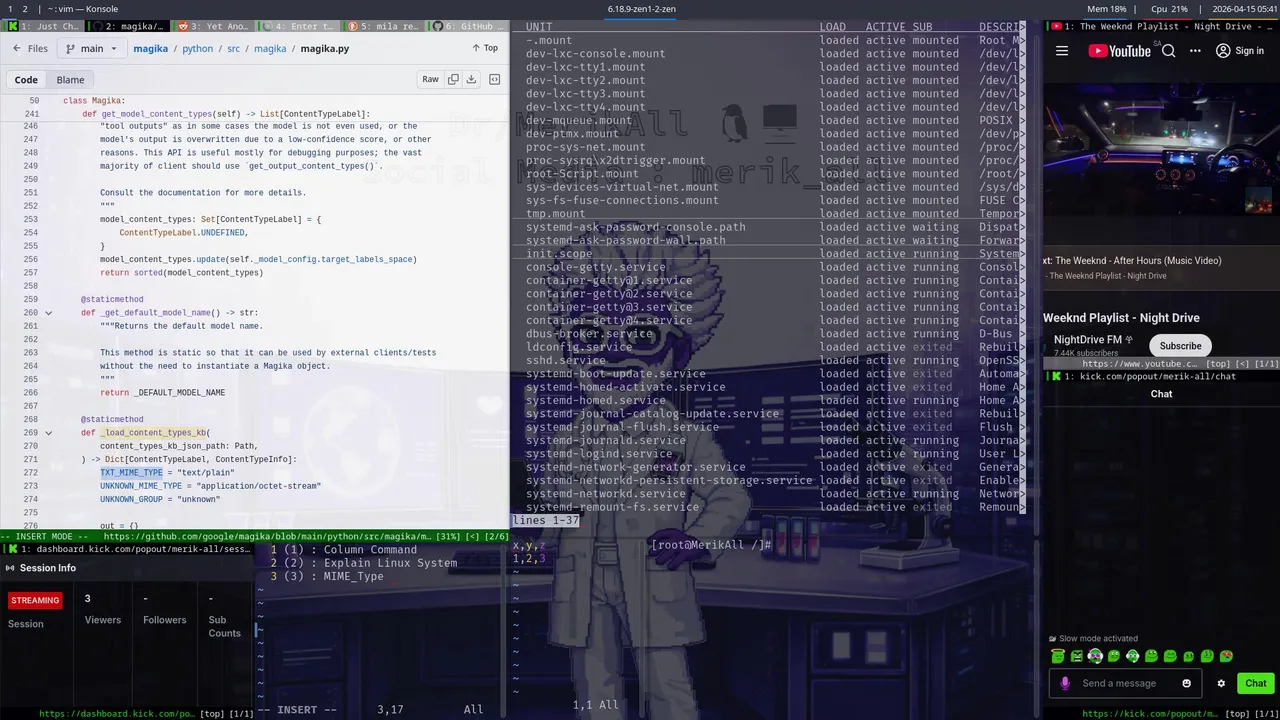Screen dimensions: 1280x720
Task: Click Sub Counts label in Session Info
Action: 224,626
